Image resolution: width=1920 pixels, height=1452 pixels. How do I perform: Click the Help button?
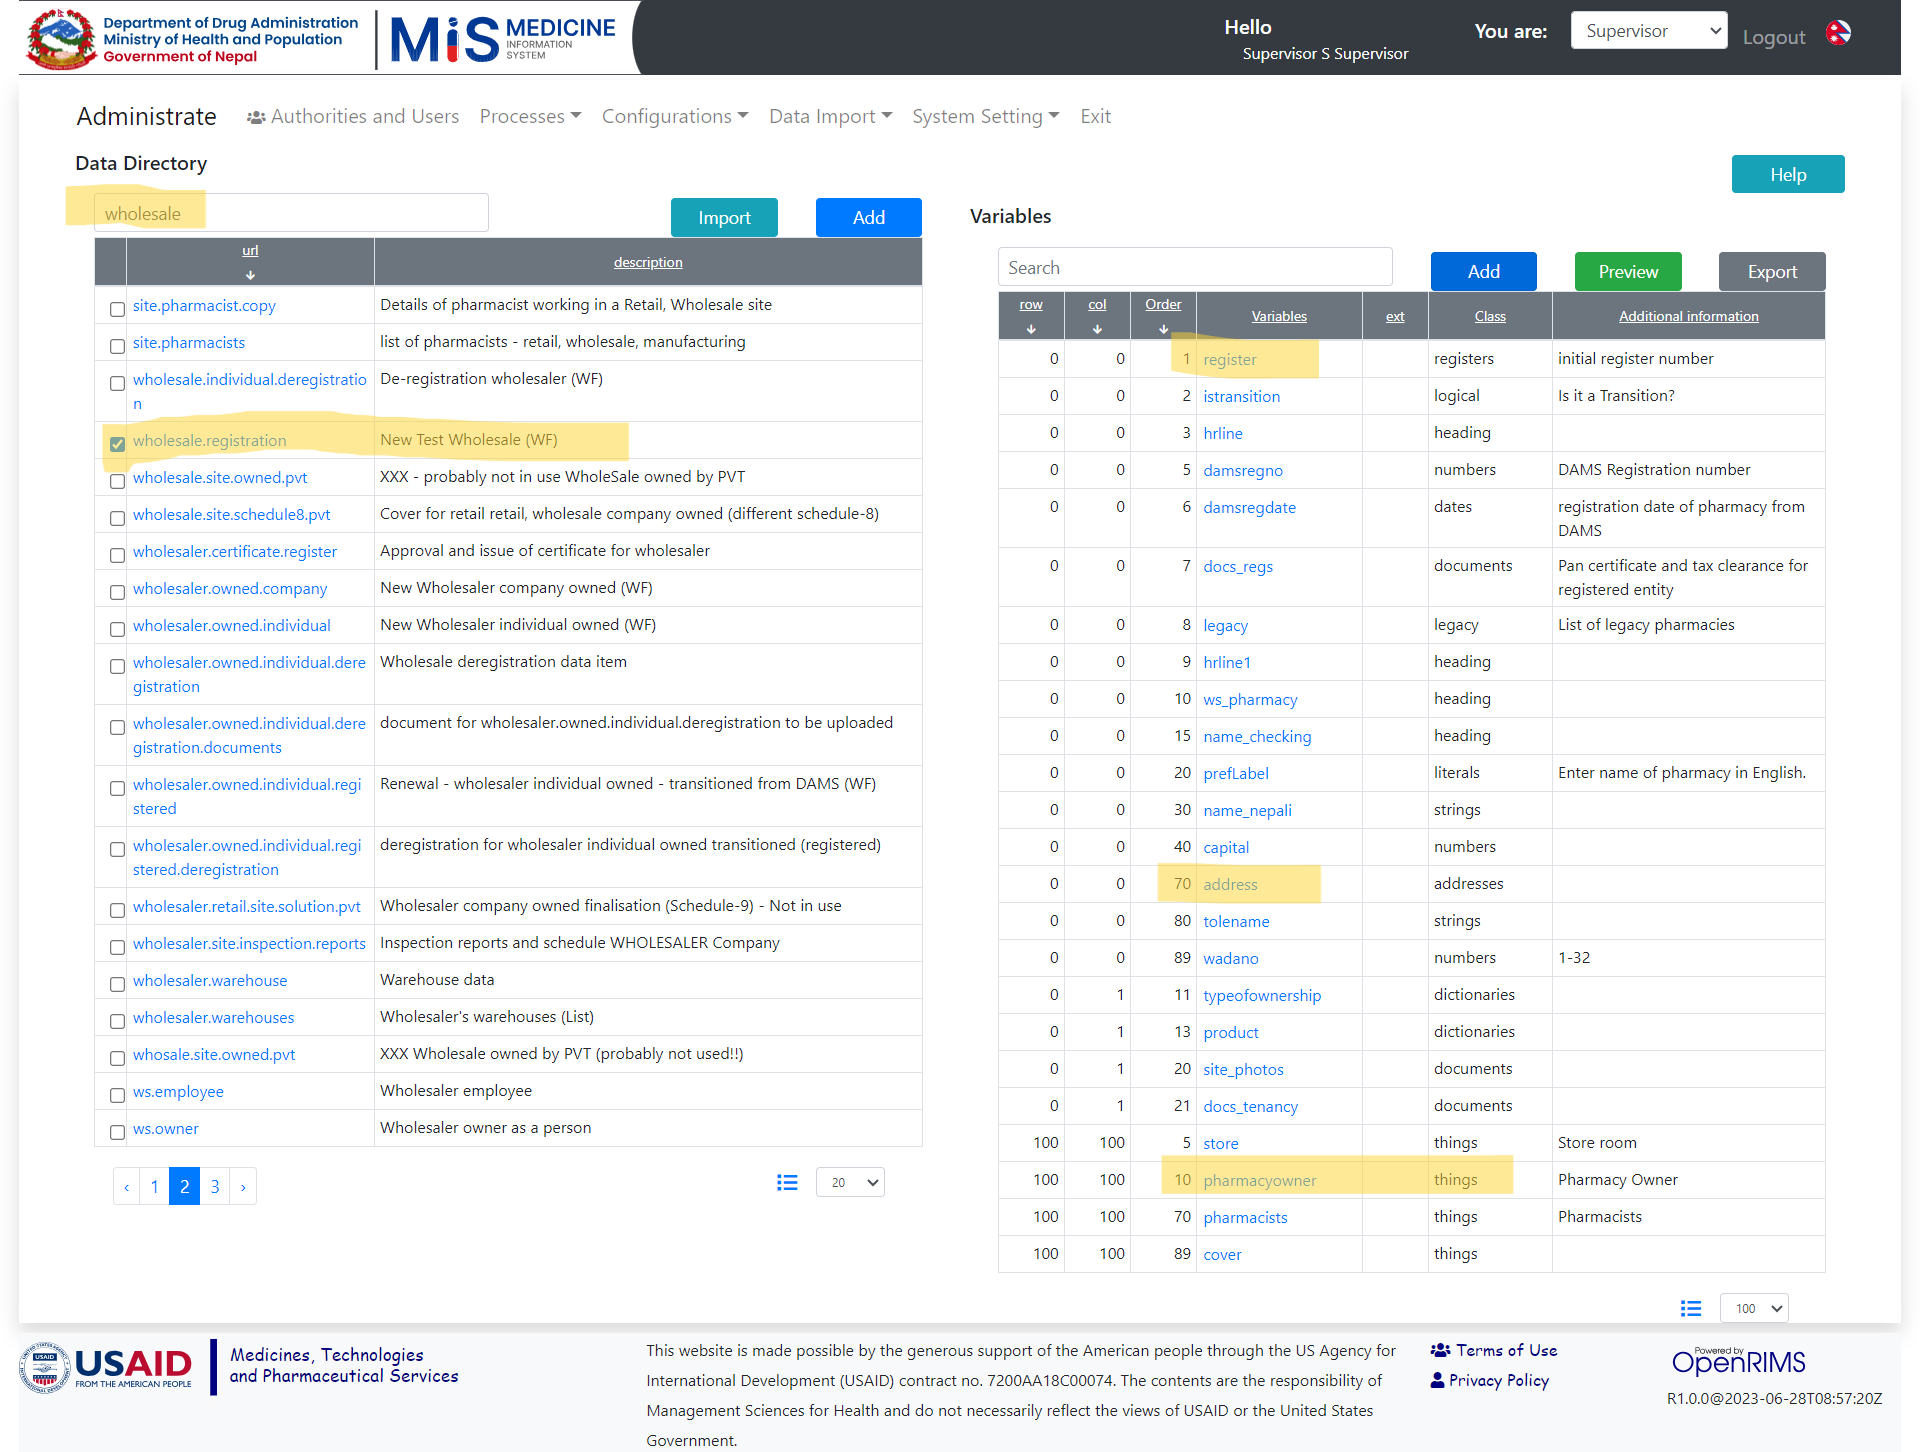(x=1788, y=175)
